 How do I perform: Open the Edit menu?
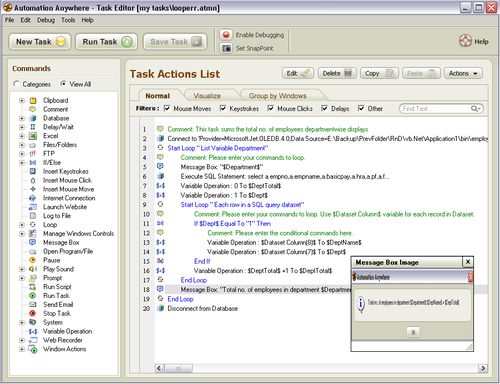pyautogui.click(x=25, y=20)
